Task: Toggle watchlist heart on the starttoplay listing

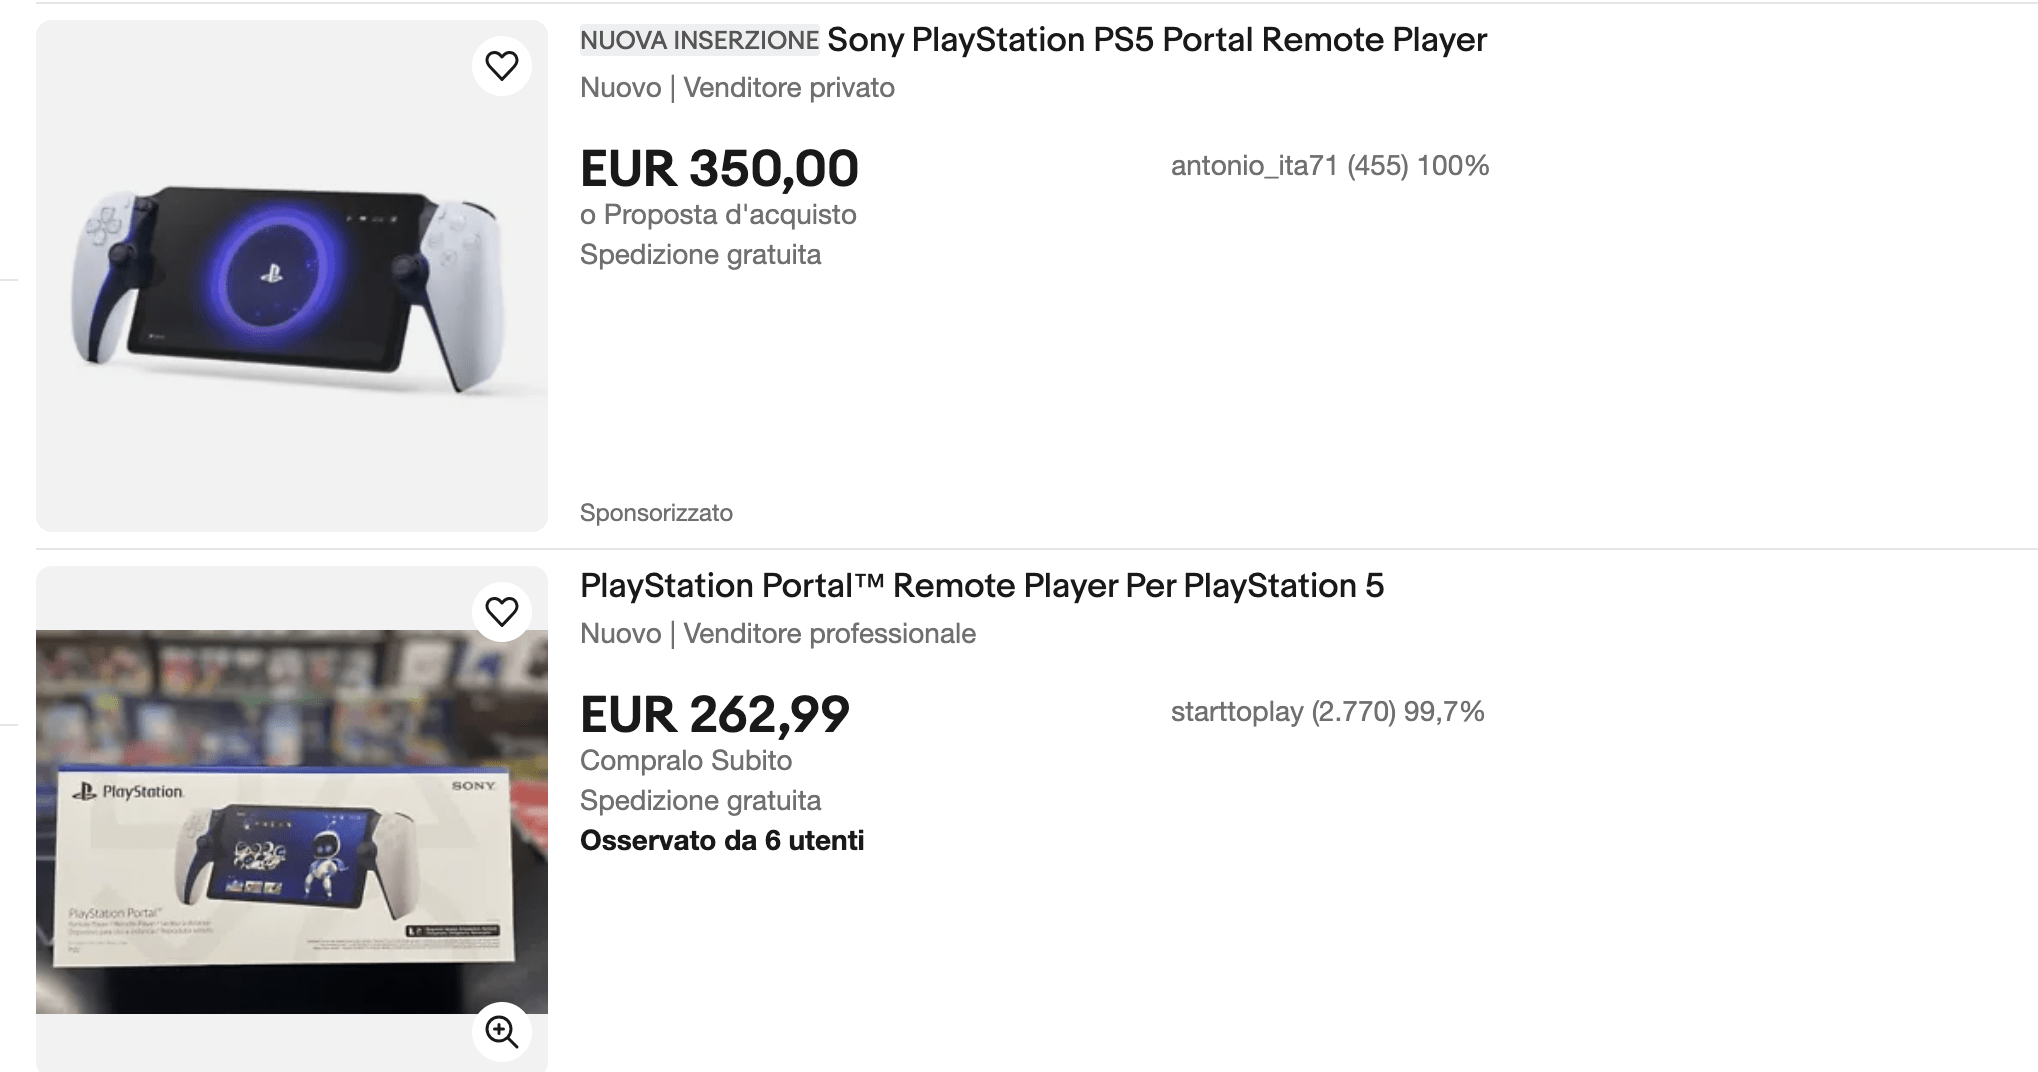Action: click(x=501, y=612)
